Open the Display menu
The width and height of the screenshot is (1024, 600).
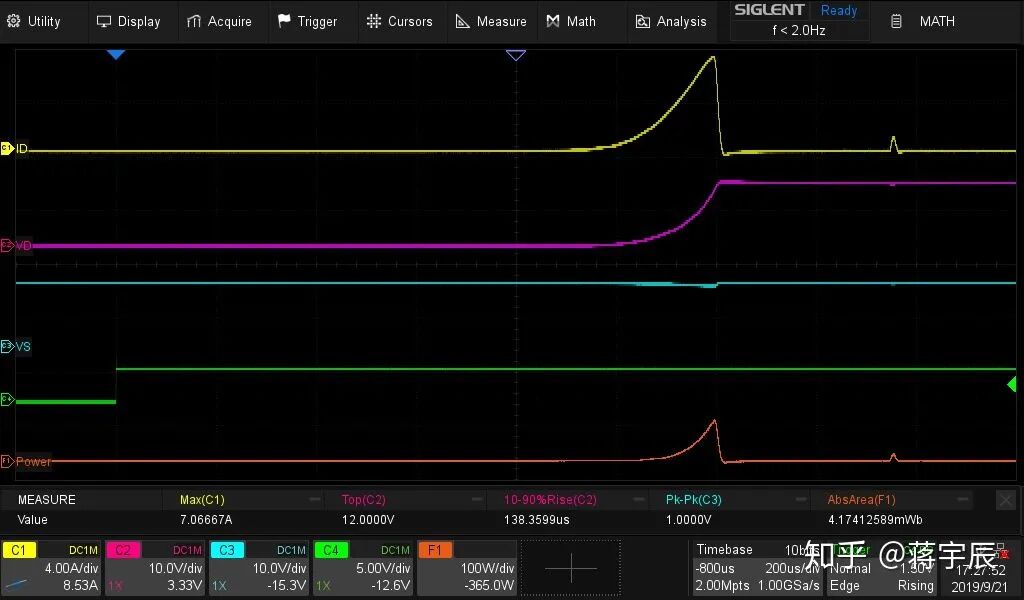(x=129, y=22)
